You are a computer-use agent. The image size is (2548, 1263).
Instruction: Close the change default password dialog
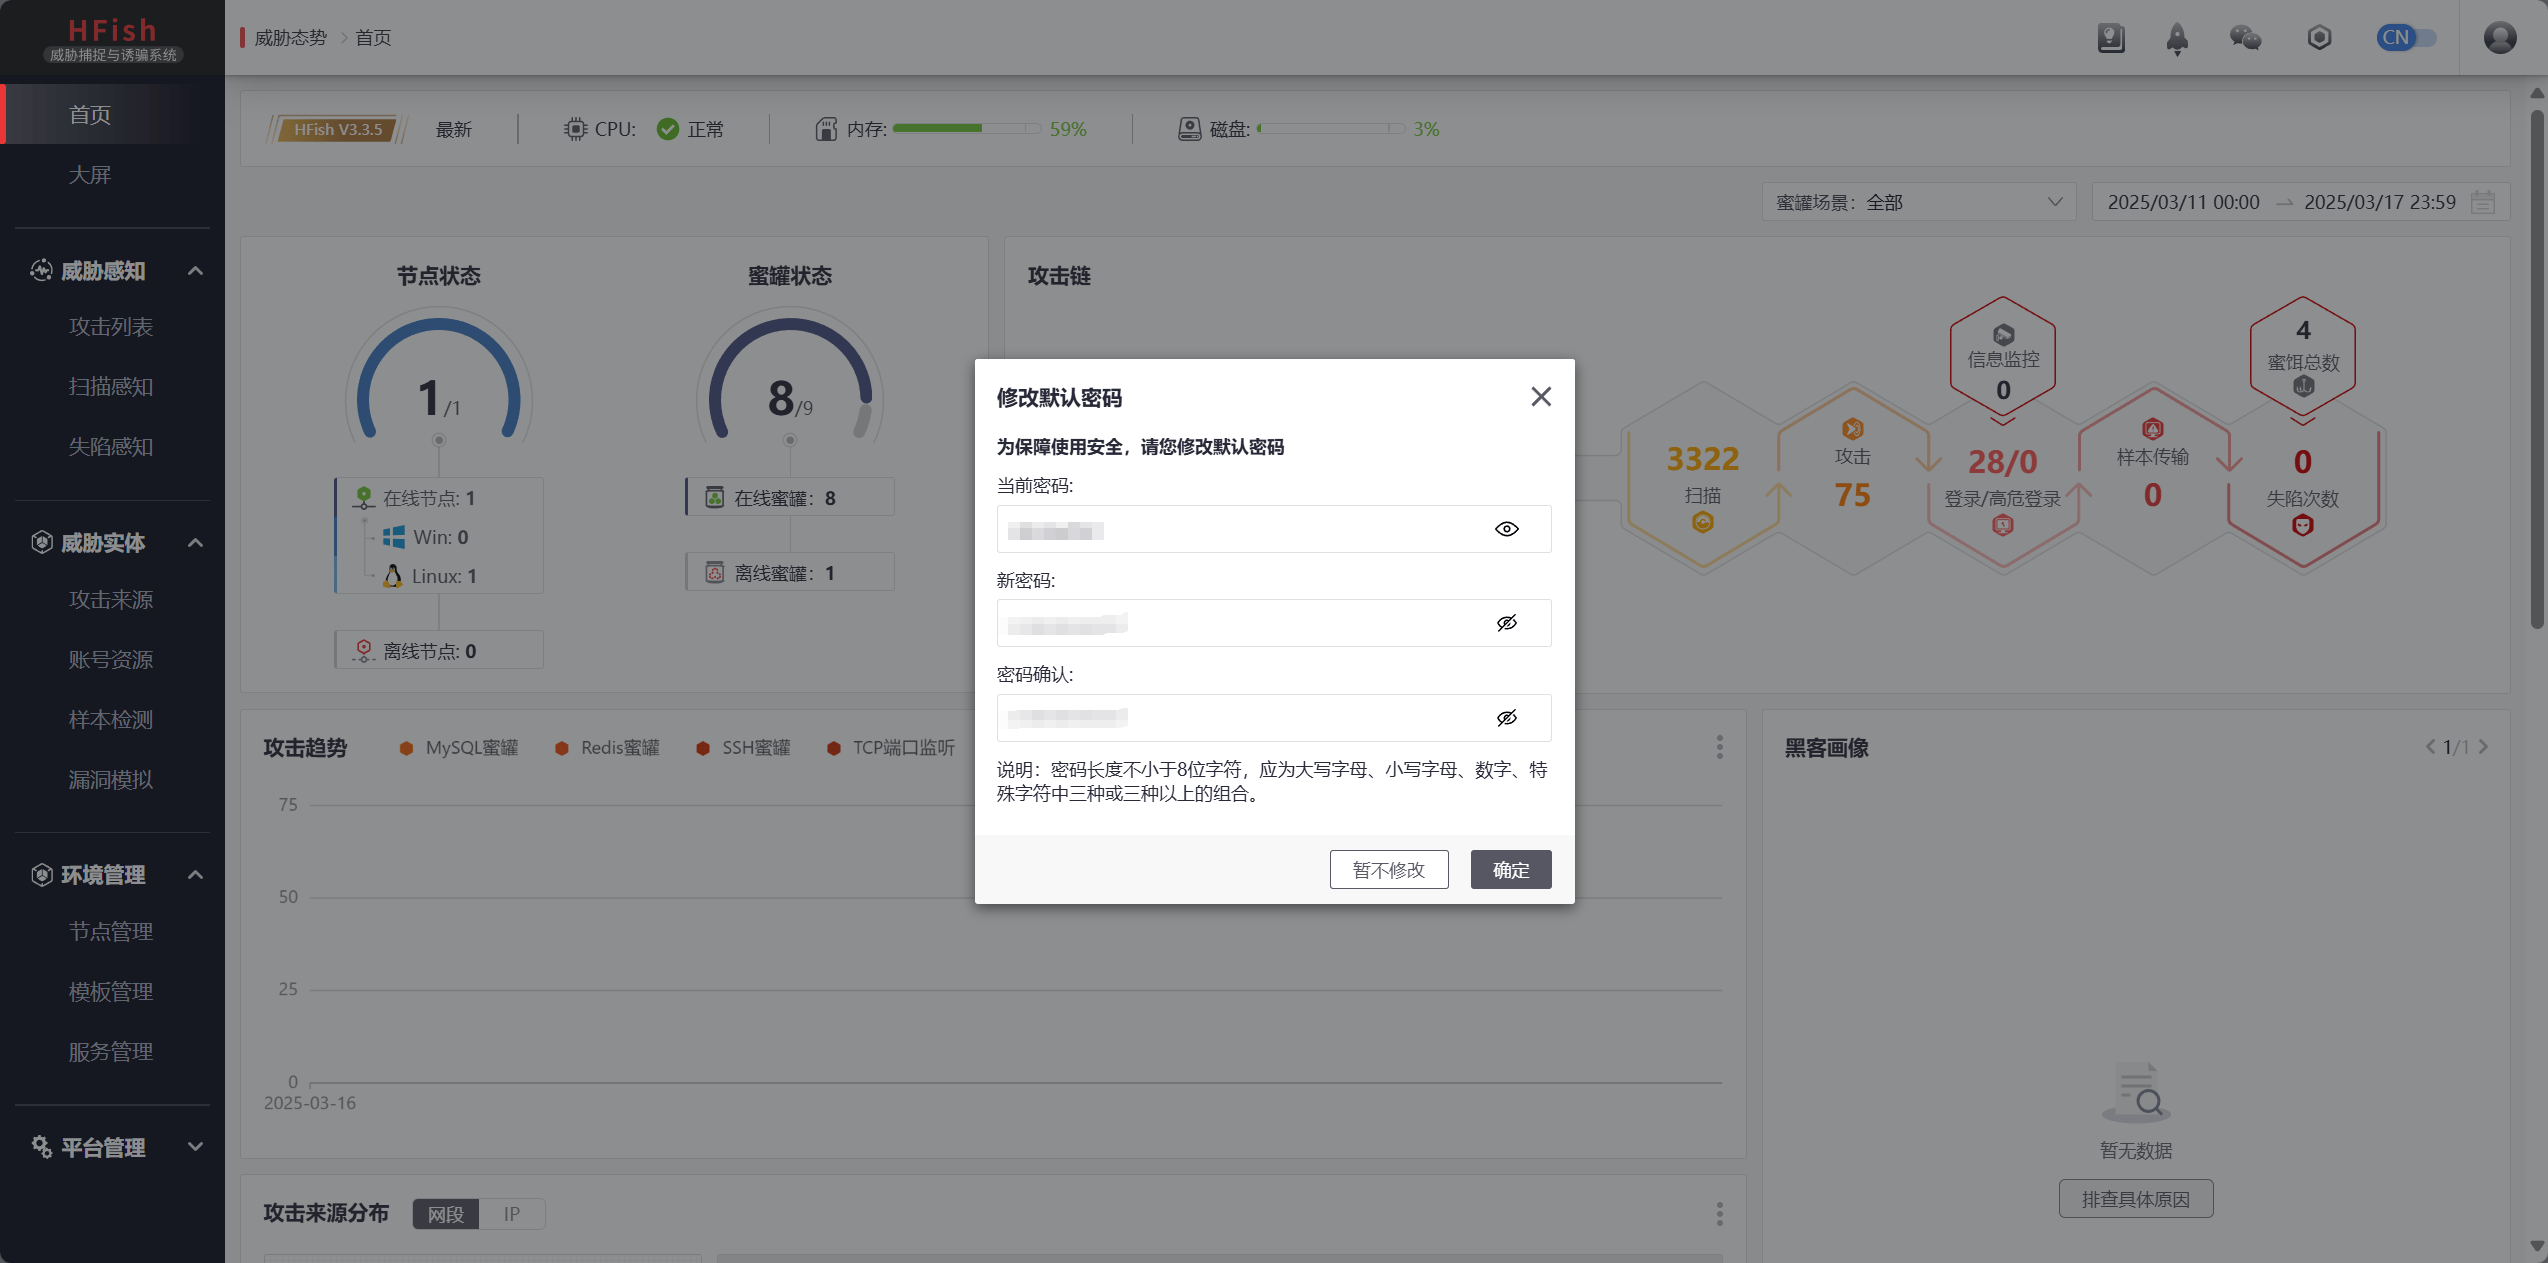click(1541, 397)
